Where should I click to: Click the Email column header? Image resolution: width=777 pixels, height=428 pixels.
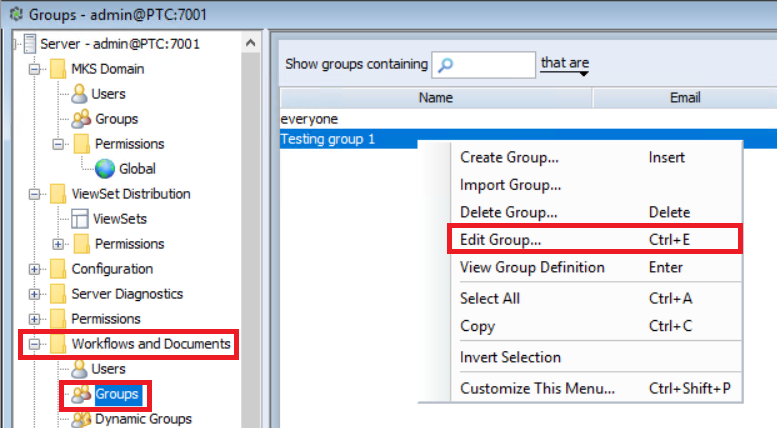[684, 98]
